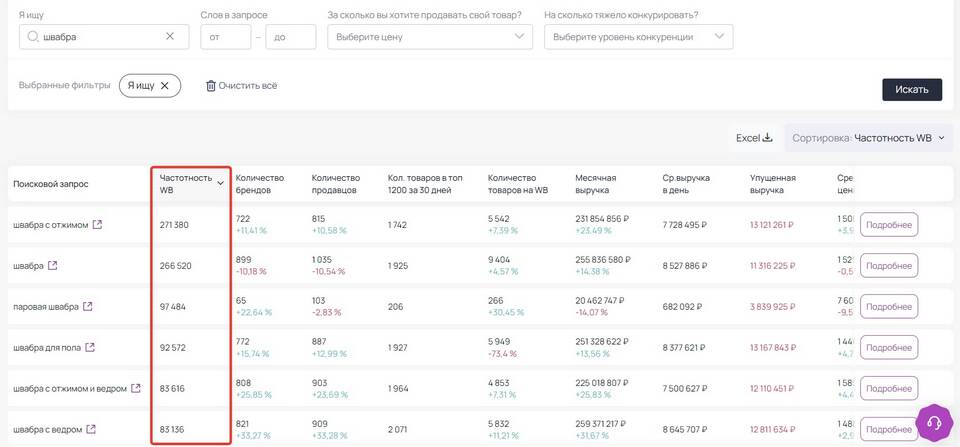Sort by the 'Частотность WB' column header
The image size is (960, 447).
[190, 183]
